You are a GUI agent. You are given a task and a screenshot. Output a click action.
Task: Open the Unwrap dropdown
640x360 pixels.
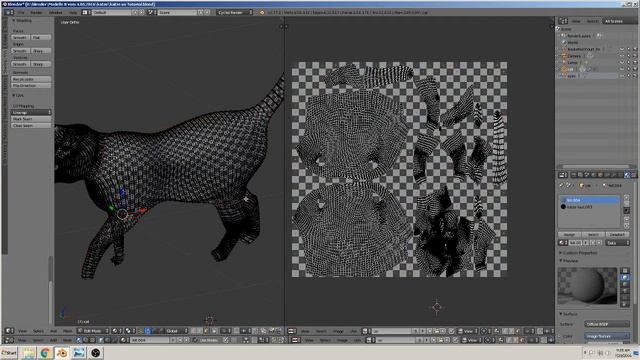point(31,112)
